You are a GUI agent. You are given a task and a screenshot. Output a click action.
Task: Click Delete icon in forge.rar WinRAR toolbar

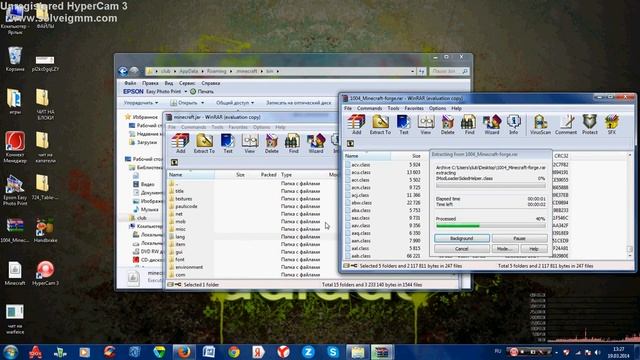(447, 124)
